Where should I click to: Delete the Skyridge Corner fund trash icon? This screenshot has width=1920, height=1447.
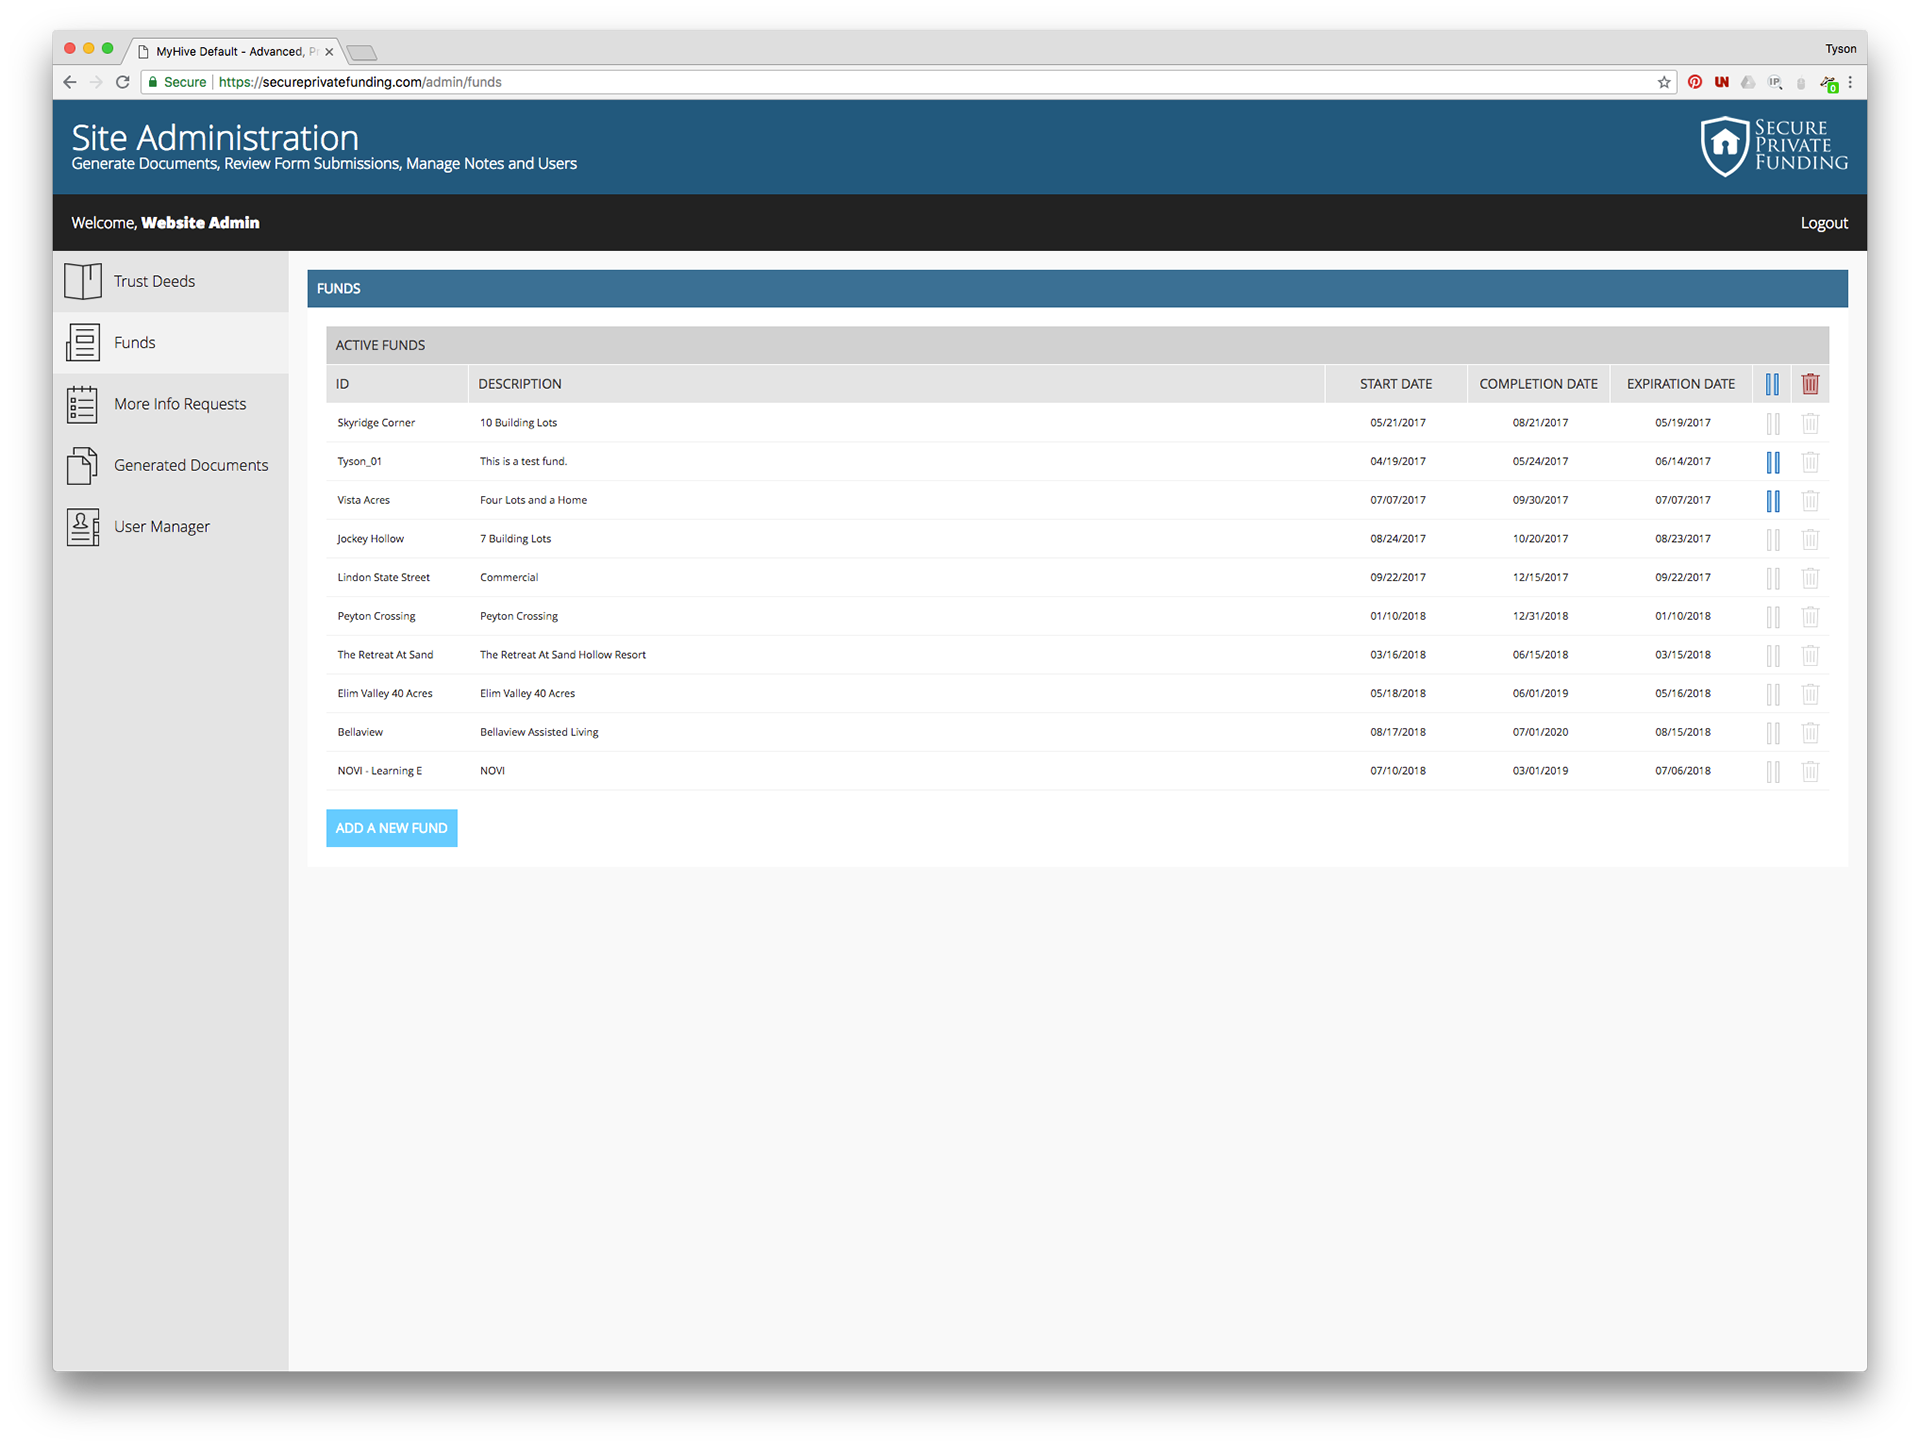point(1810,423)
